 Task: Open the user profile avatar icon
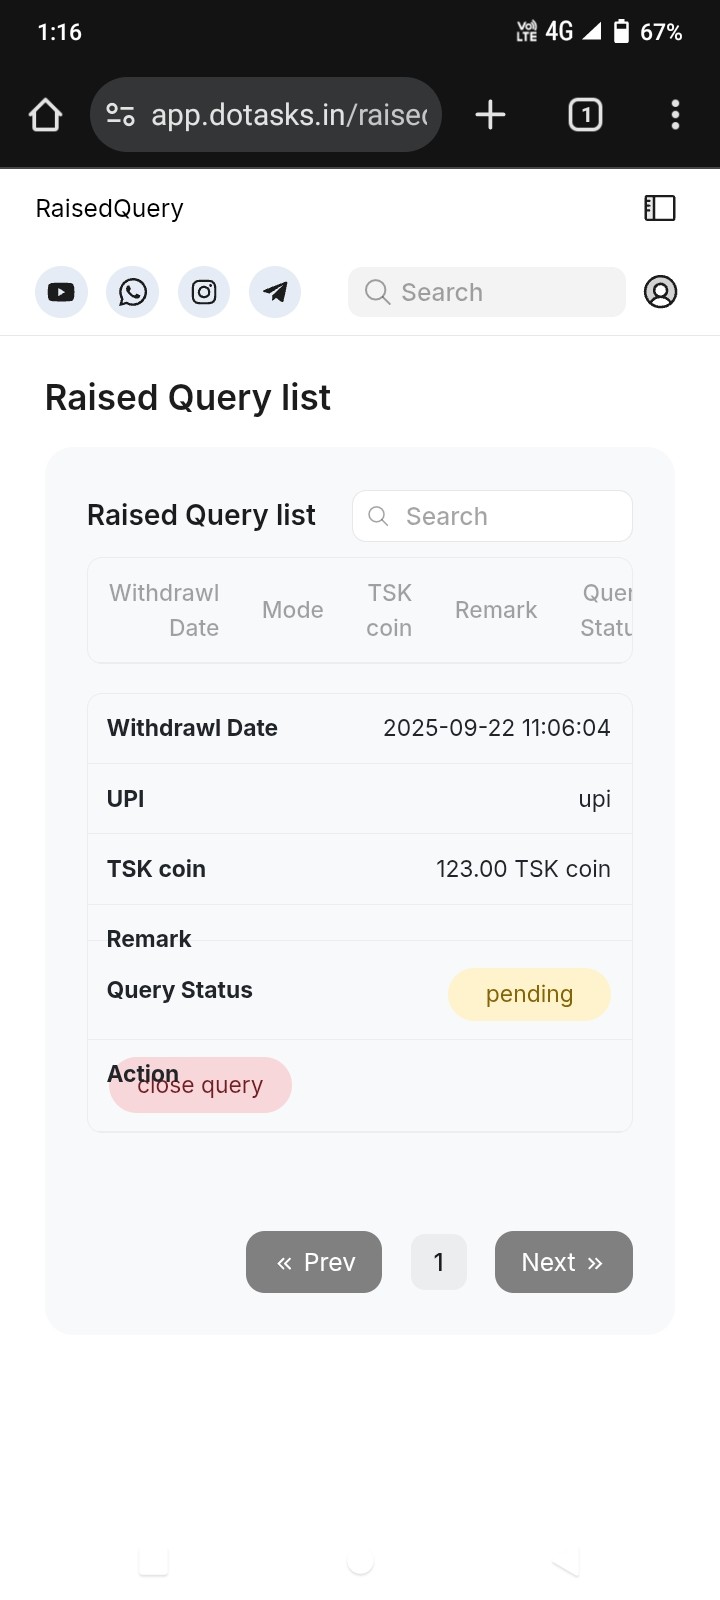pyautogui.click(x=660, y=292)
